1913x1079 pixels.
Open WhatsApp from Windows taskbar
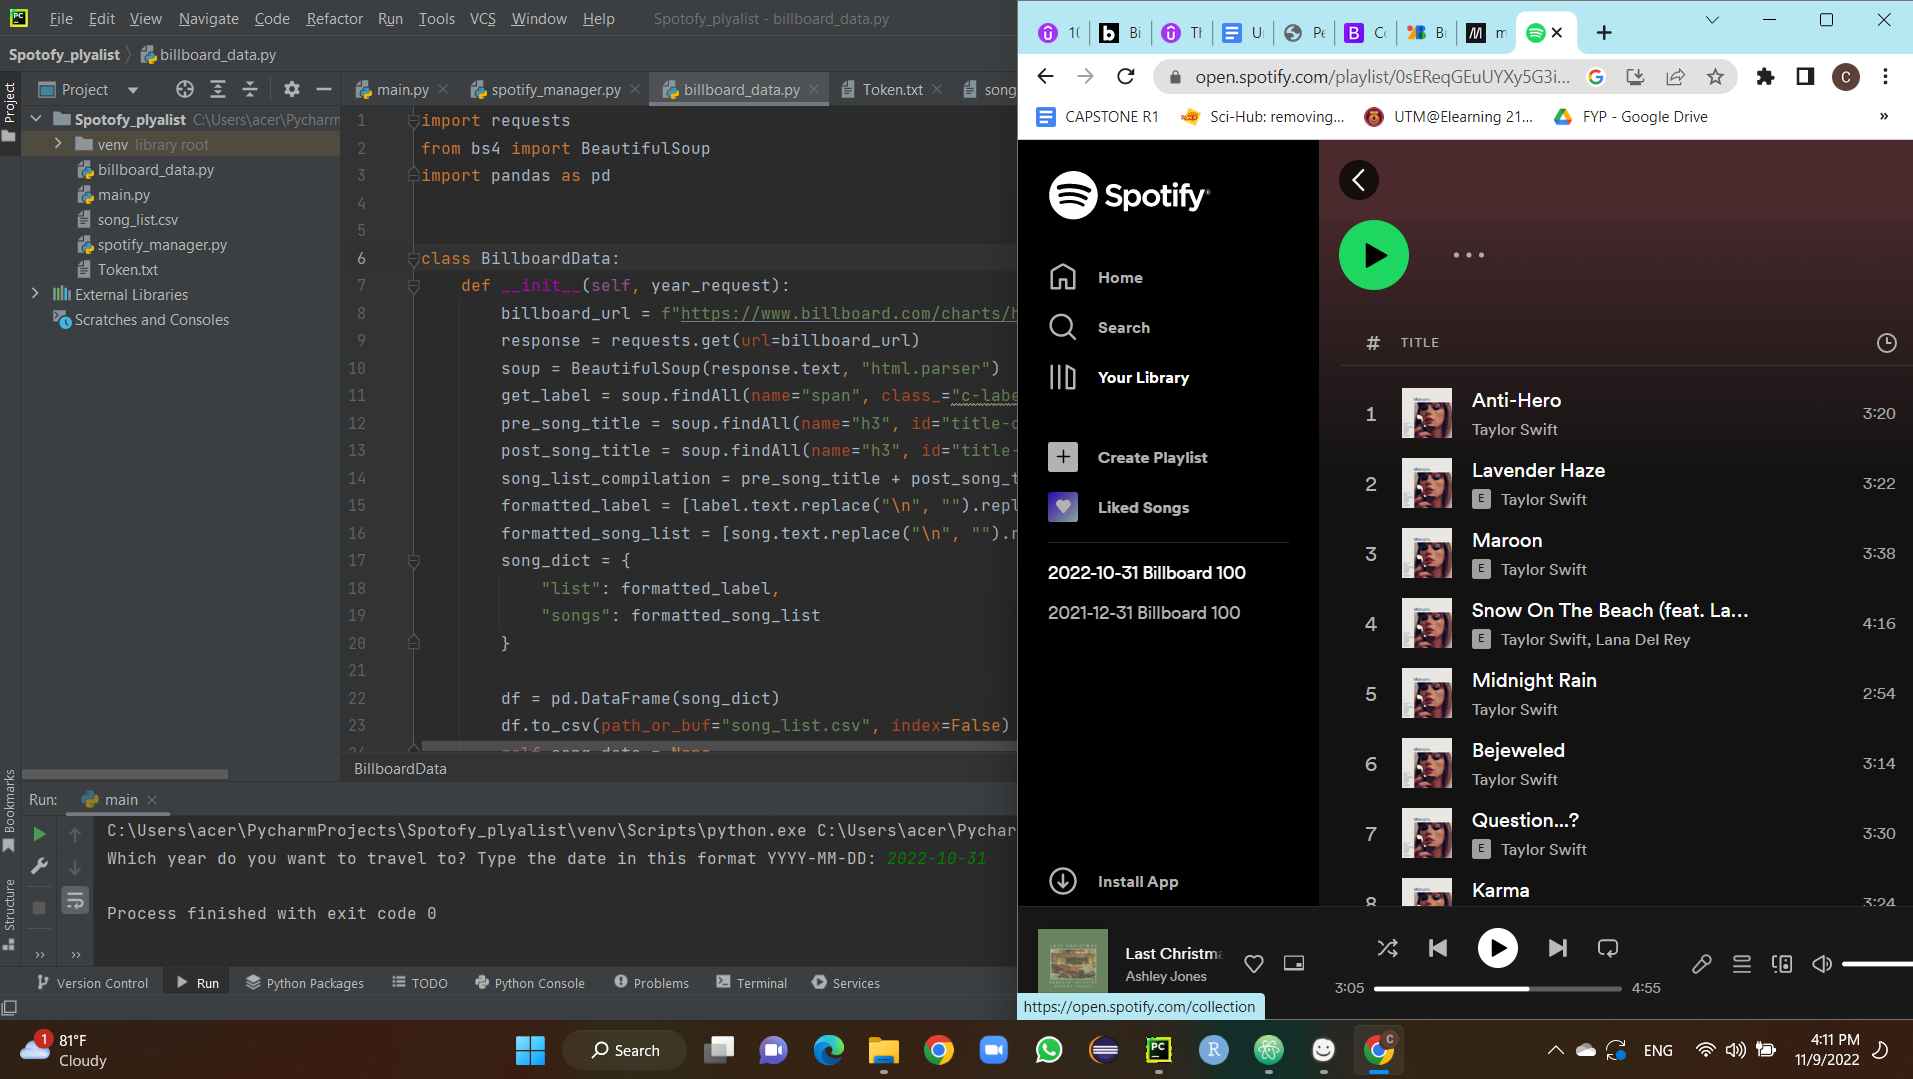point(1048,1050)
